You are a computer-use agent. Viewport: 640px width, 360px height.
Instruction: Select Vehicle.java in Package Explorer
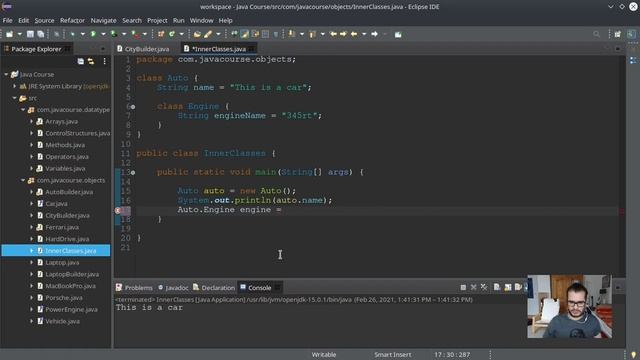62,321
